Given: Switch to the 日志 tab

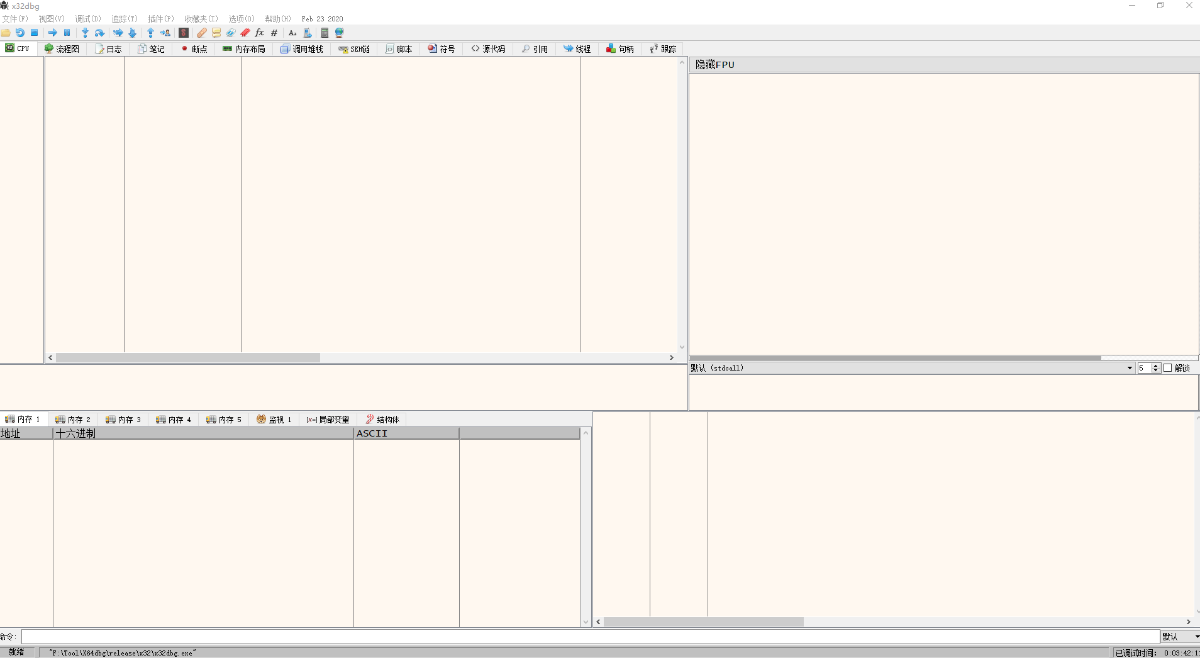Looking at the screenshot, I should [108, 48].
